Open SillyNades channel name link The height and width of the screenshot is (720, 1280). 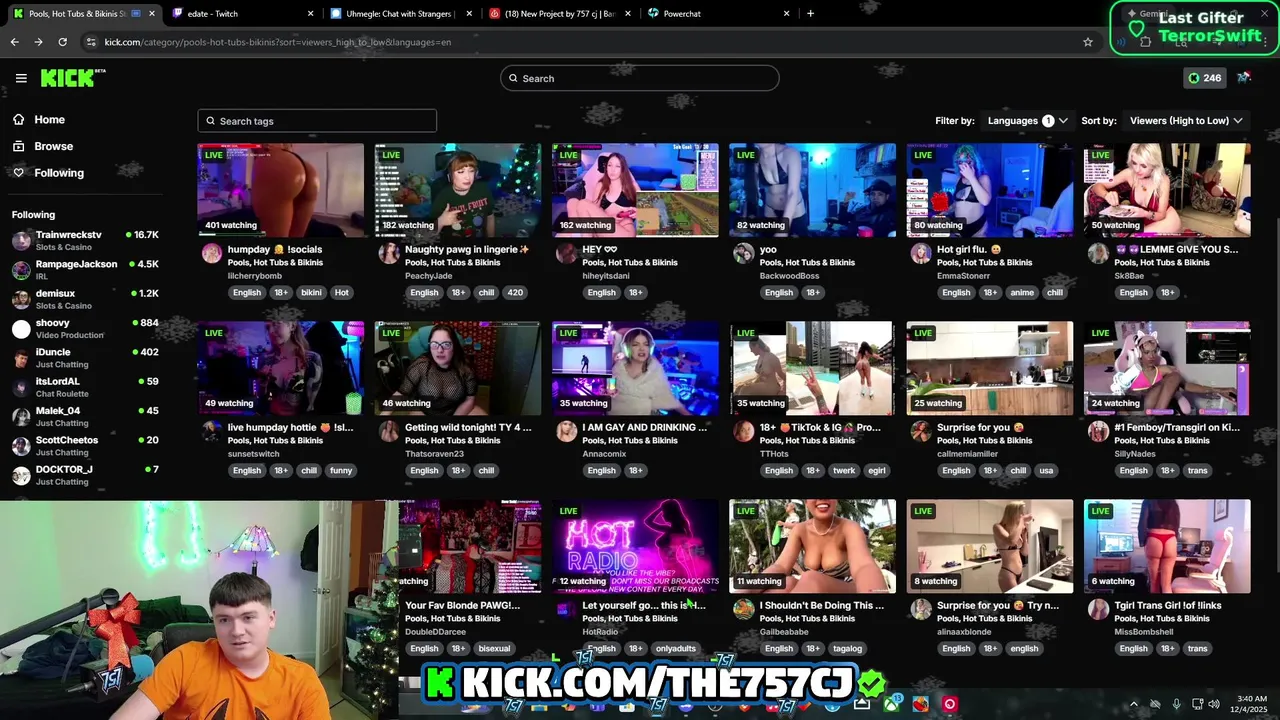1135,454
